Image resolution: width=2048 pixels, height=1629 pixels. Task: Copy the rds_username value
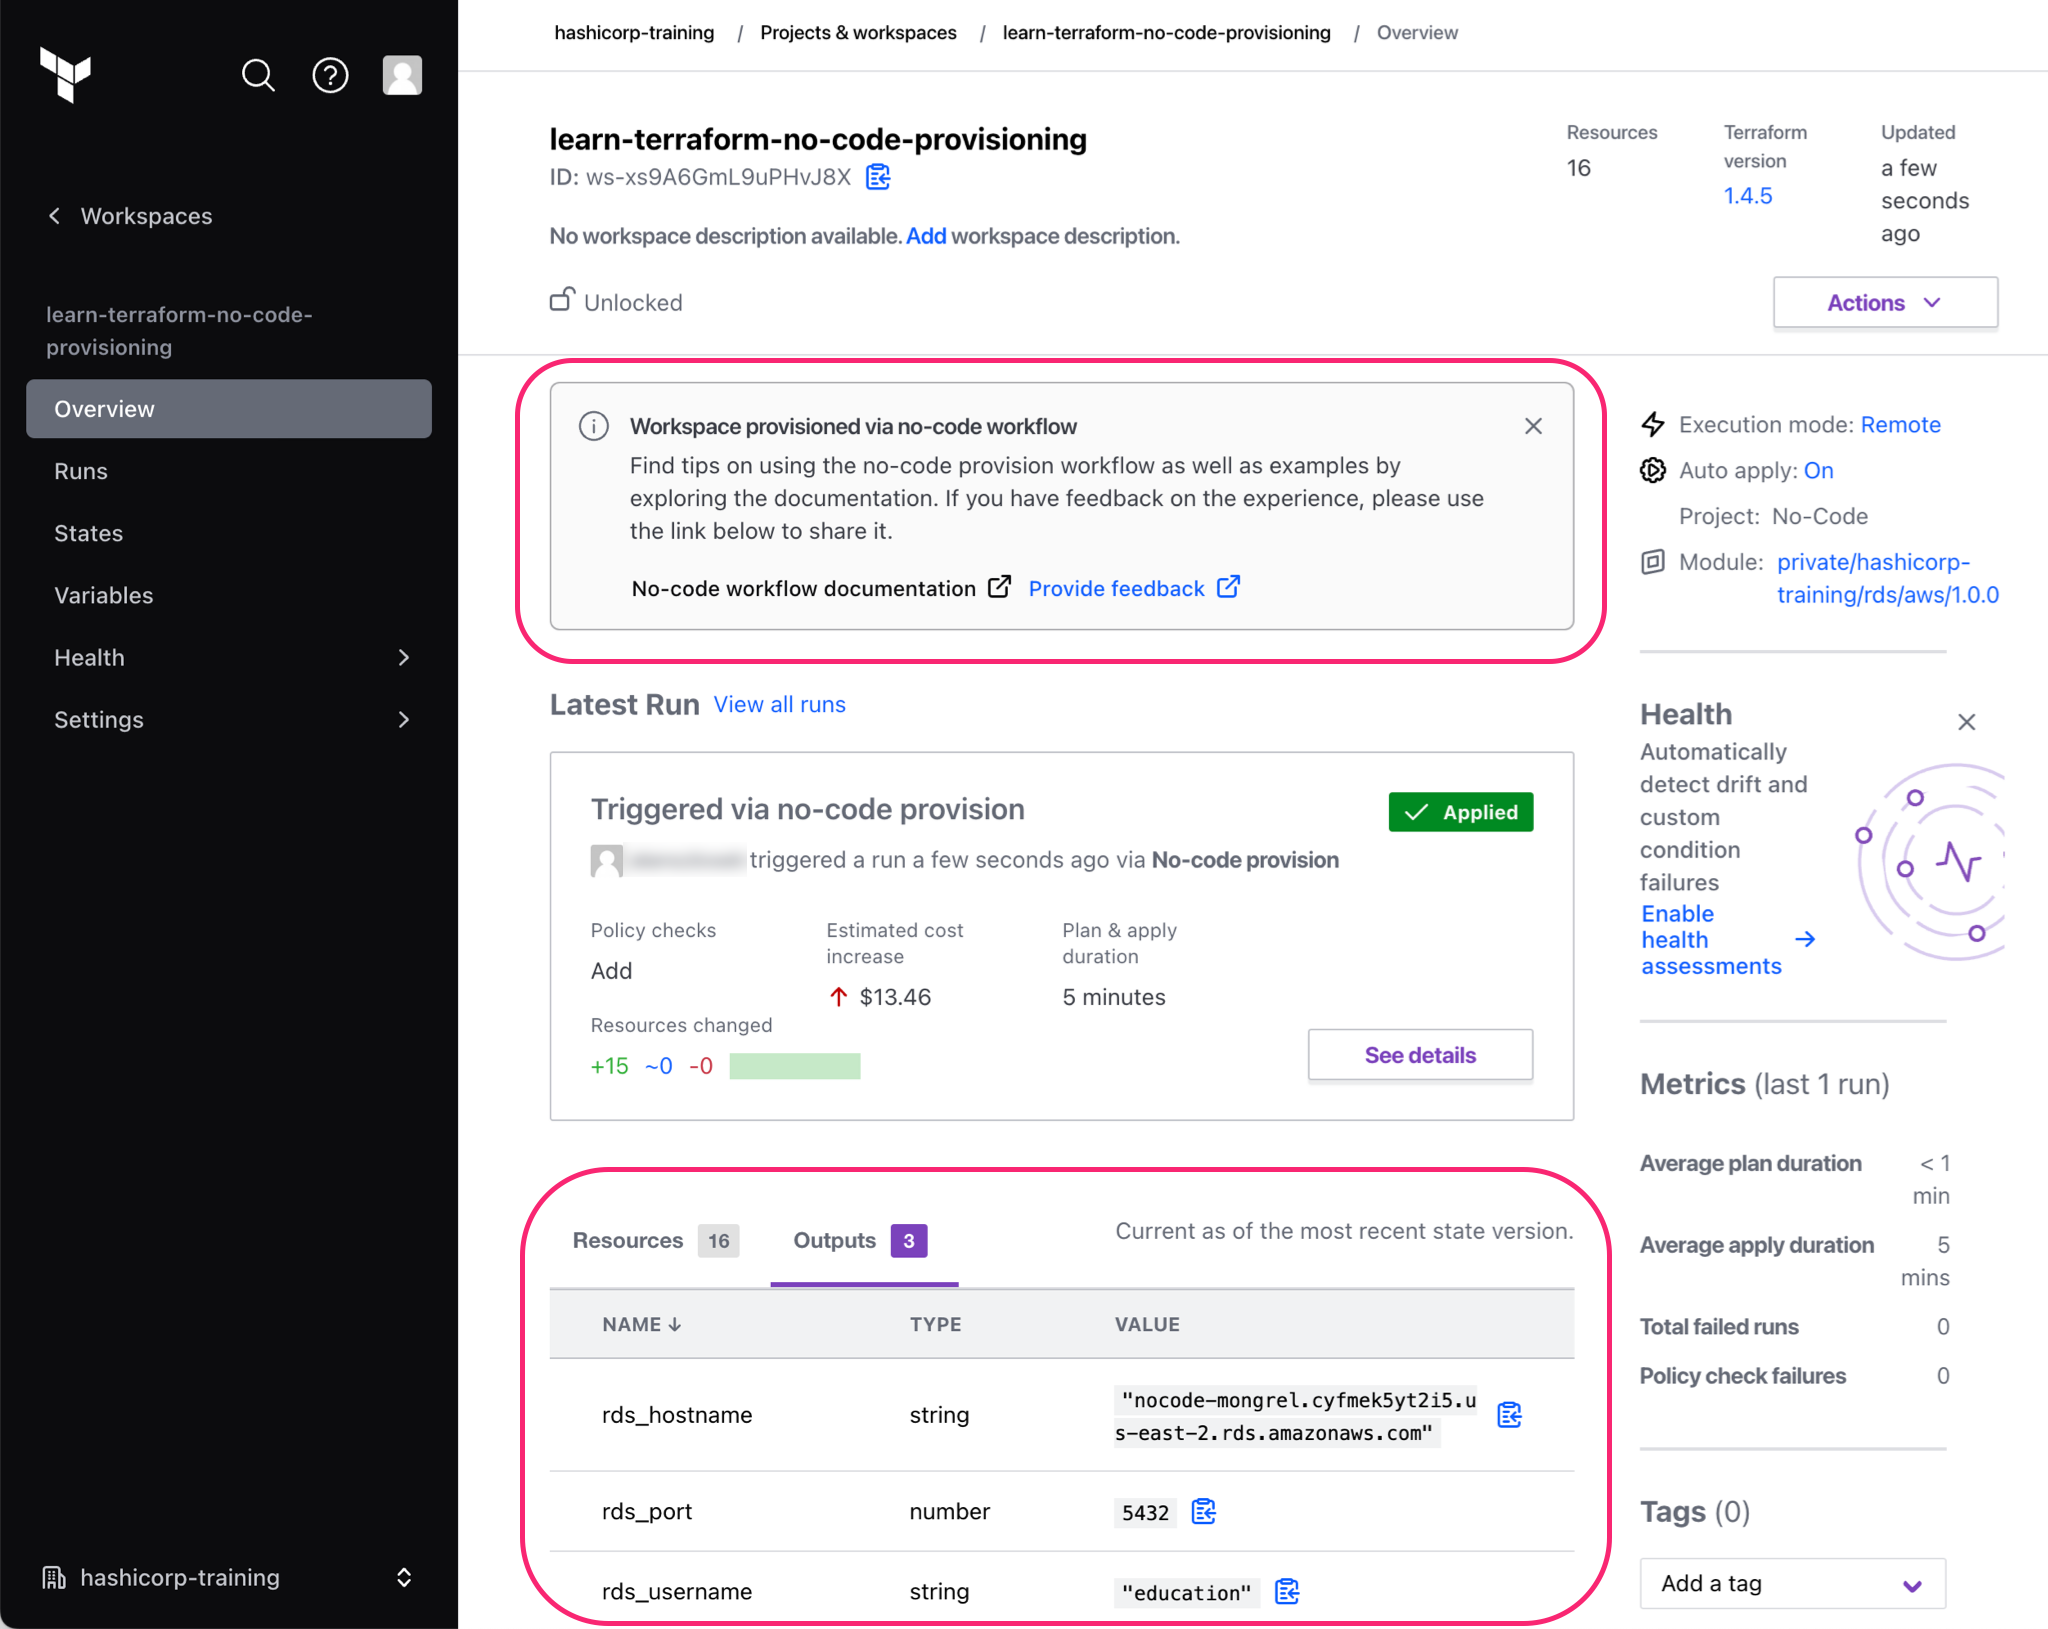point(1287,1591)
